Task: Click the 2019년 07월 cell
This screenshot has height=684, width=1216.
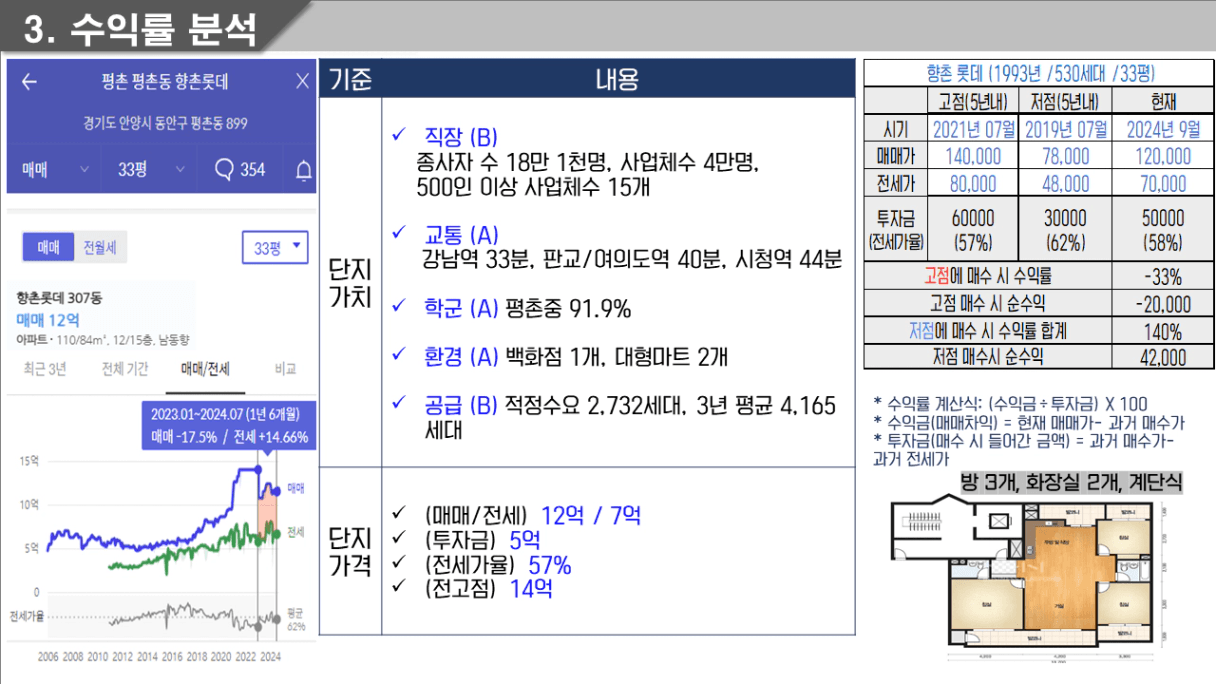Action: (x=1065, y=130)
